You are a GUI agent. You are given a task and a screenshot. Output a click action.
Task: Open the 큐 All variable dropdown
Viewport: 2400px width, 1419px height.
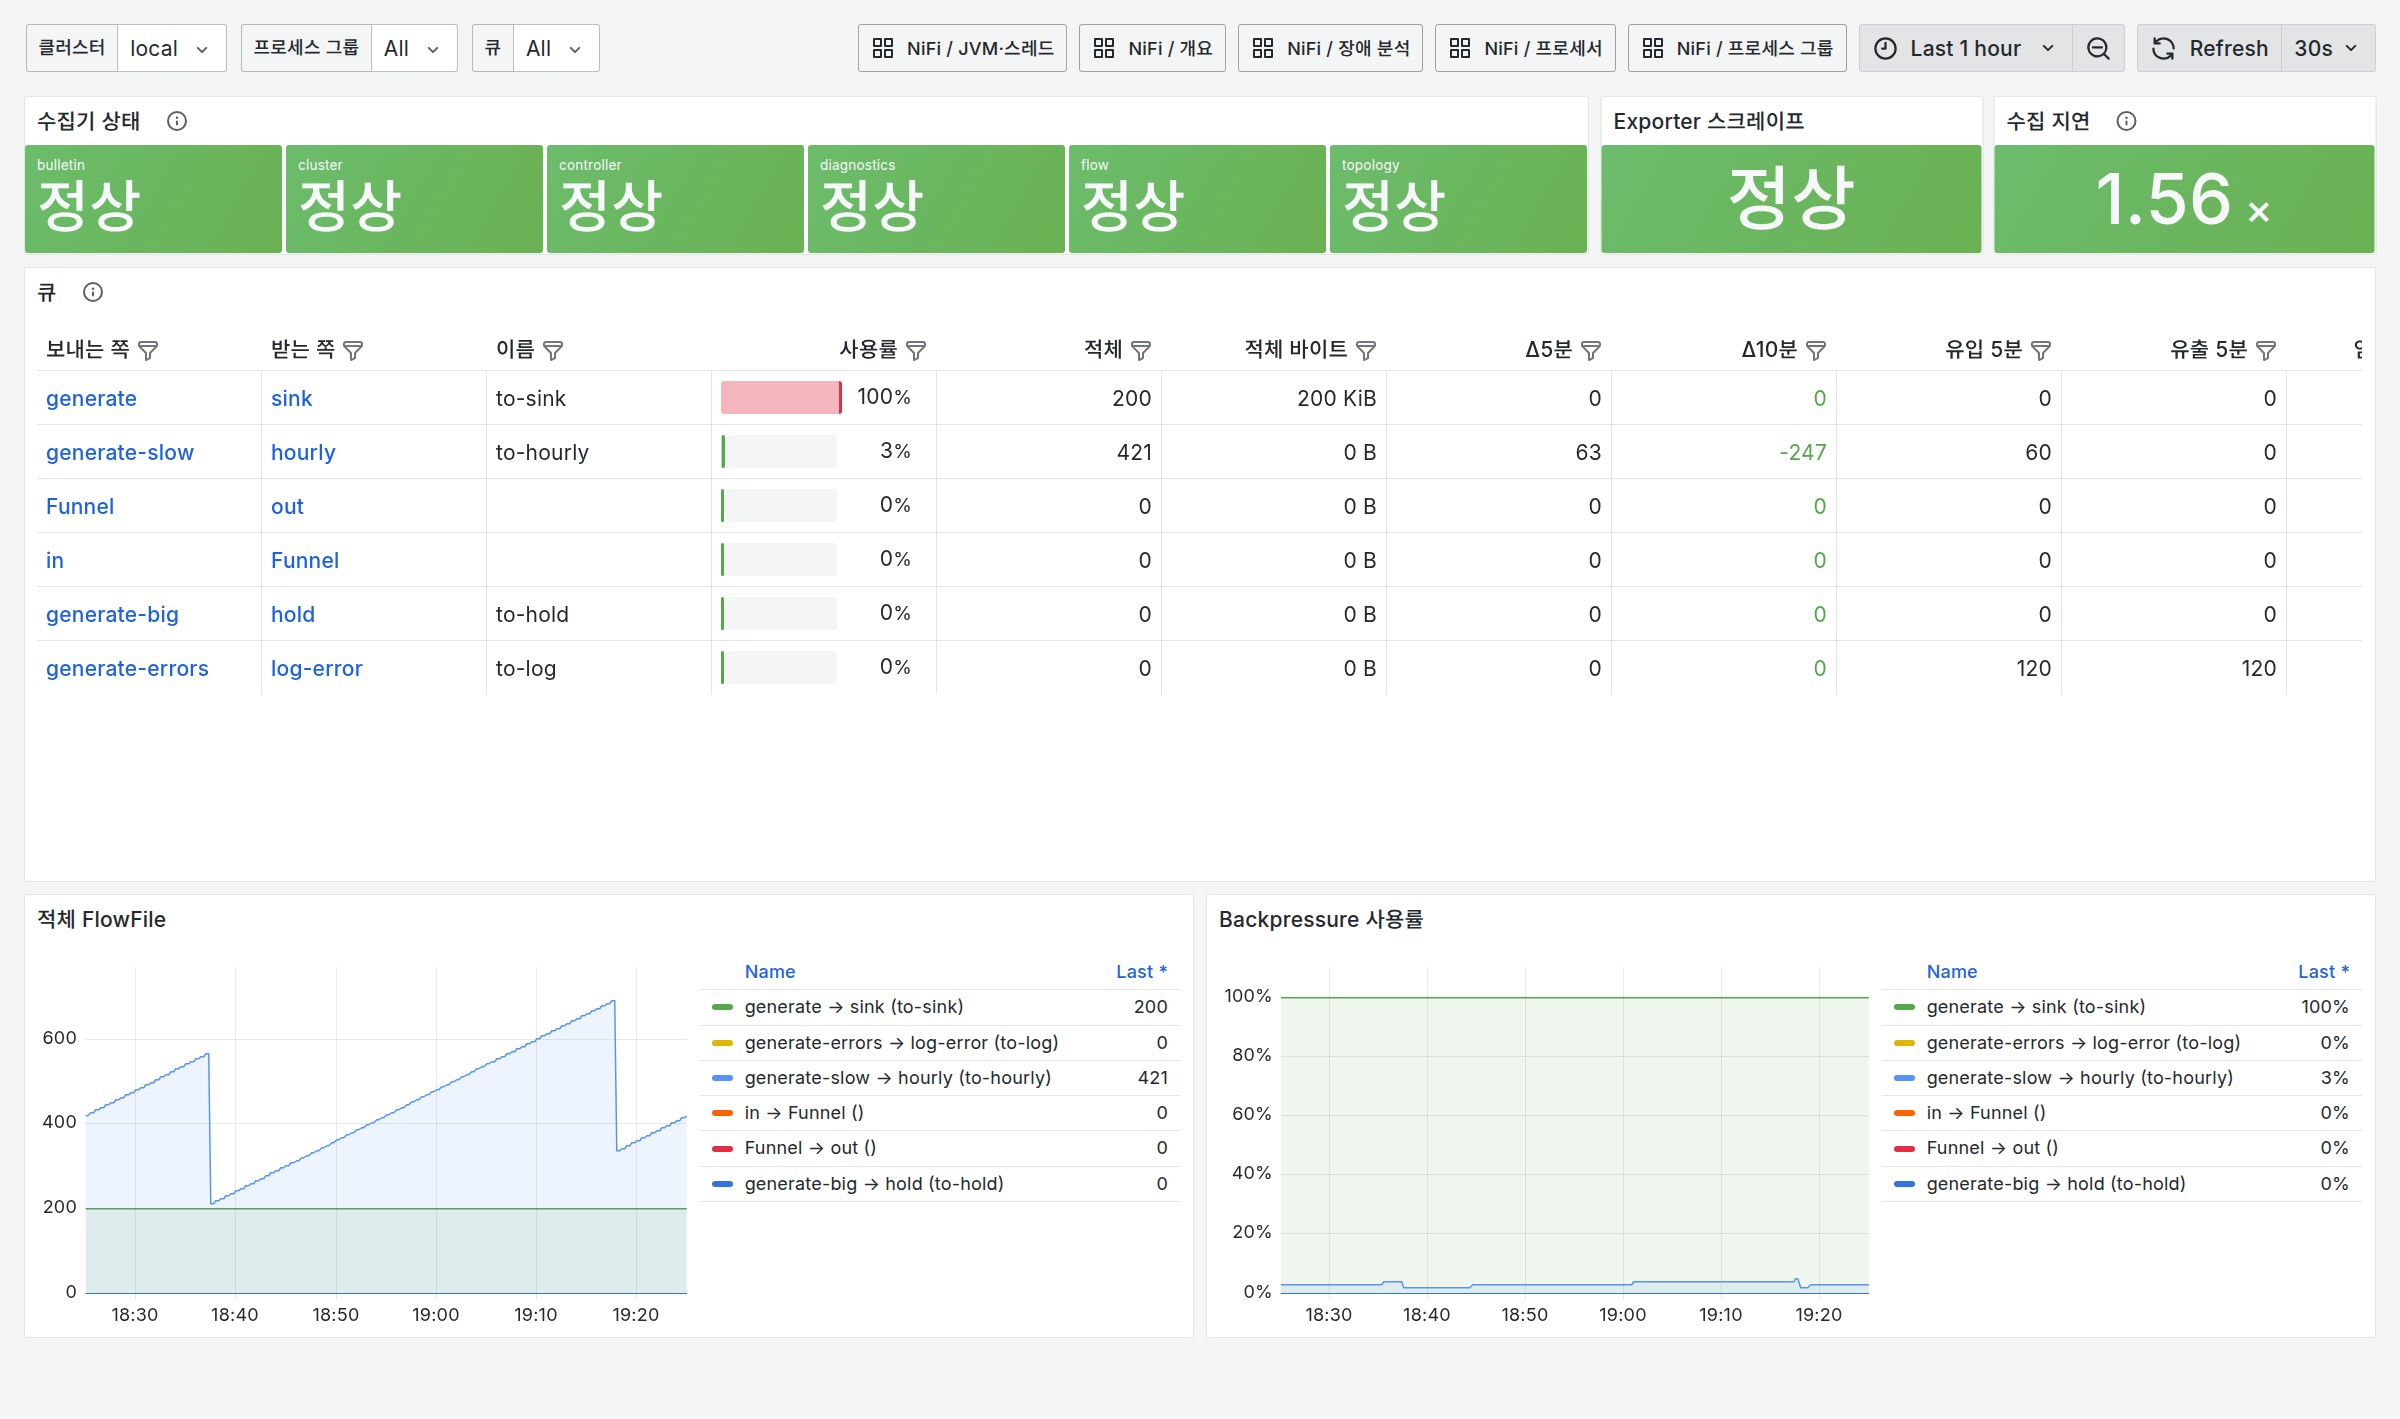[x=556, y=48]
